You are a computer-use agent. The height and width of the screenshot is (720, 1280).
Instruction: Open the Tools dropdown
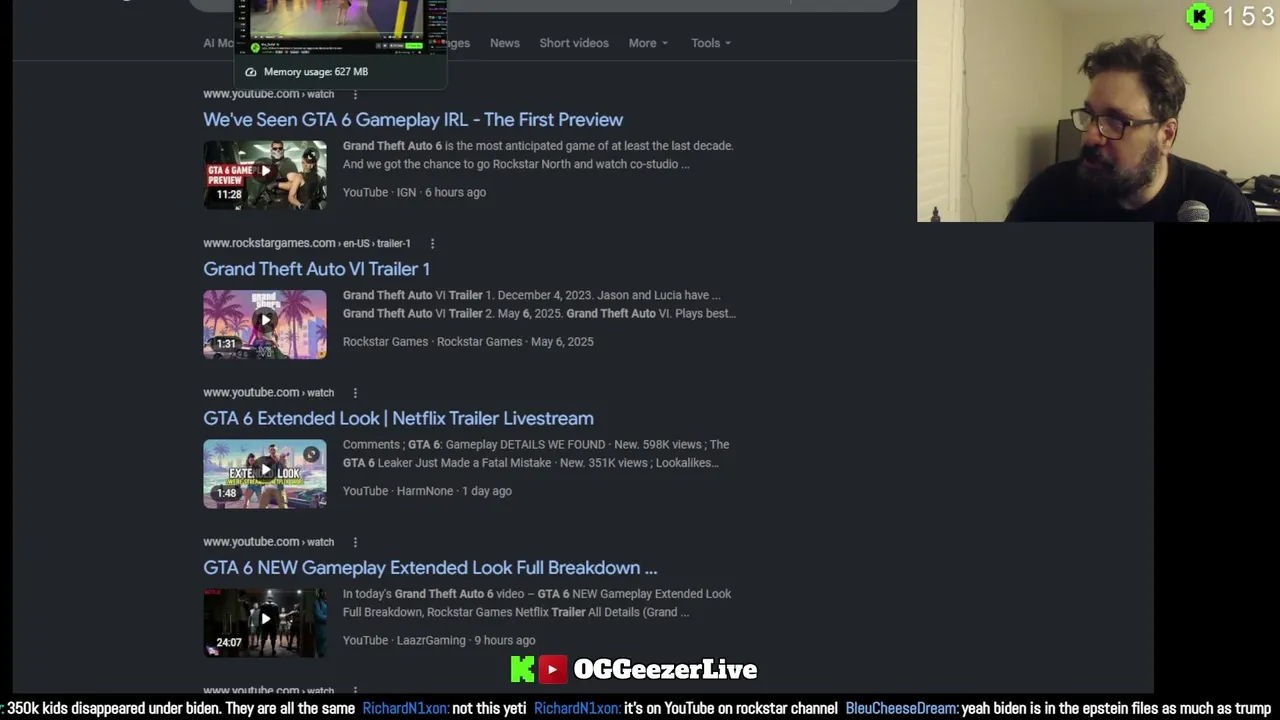(710, 43)
